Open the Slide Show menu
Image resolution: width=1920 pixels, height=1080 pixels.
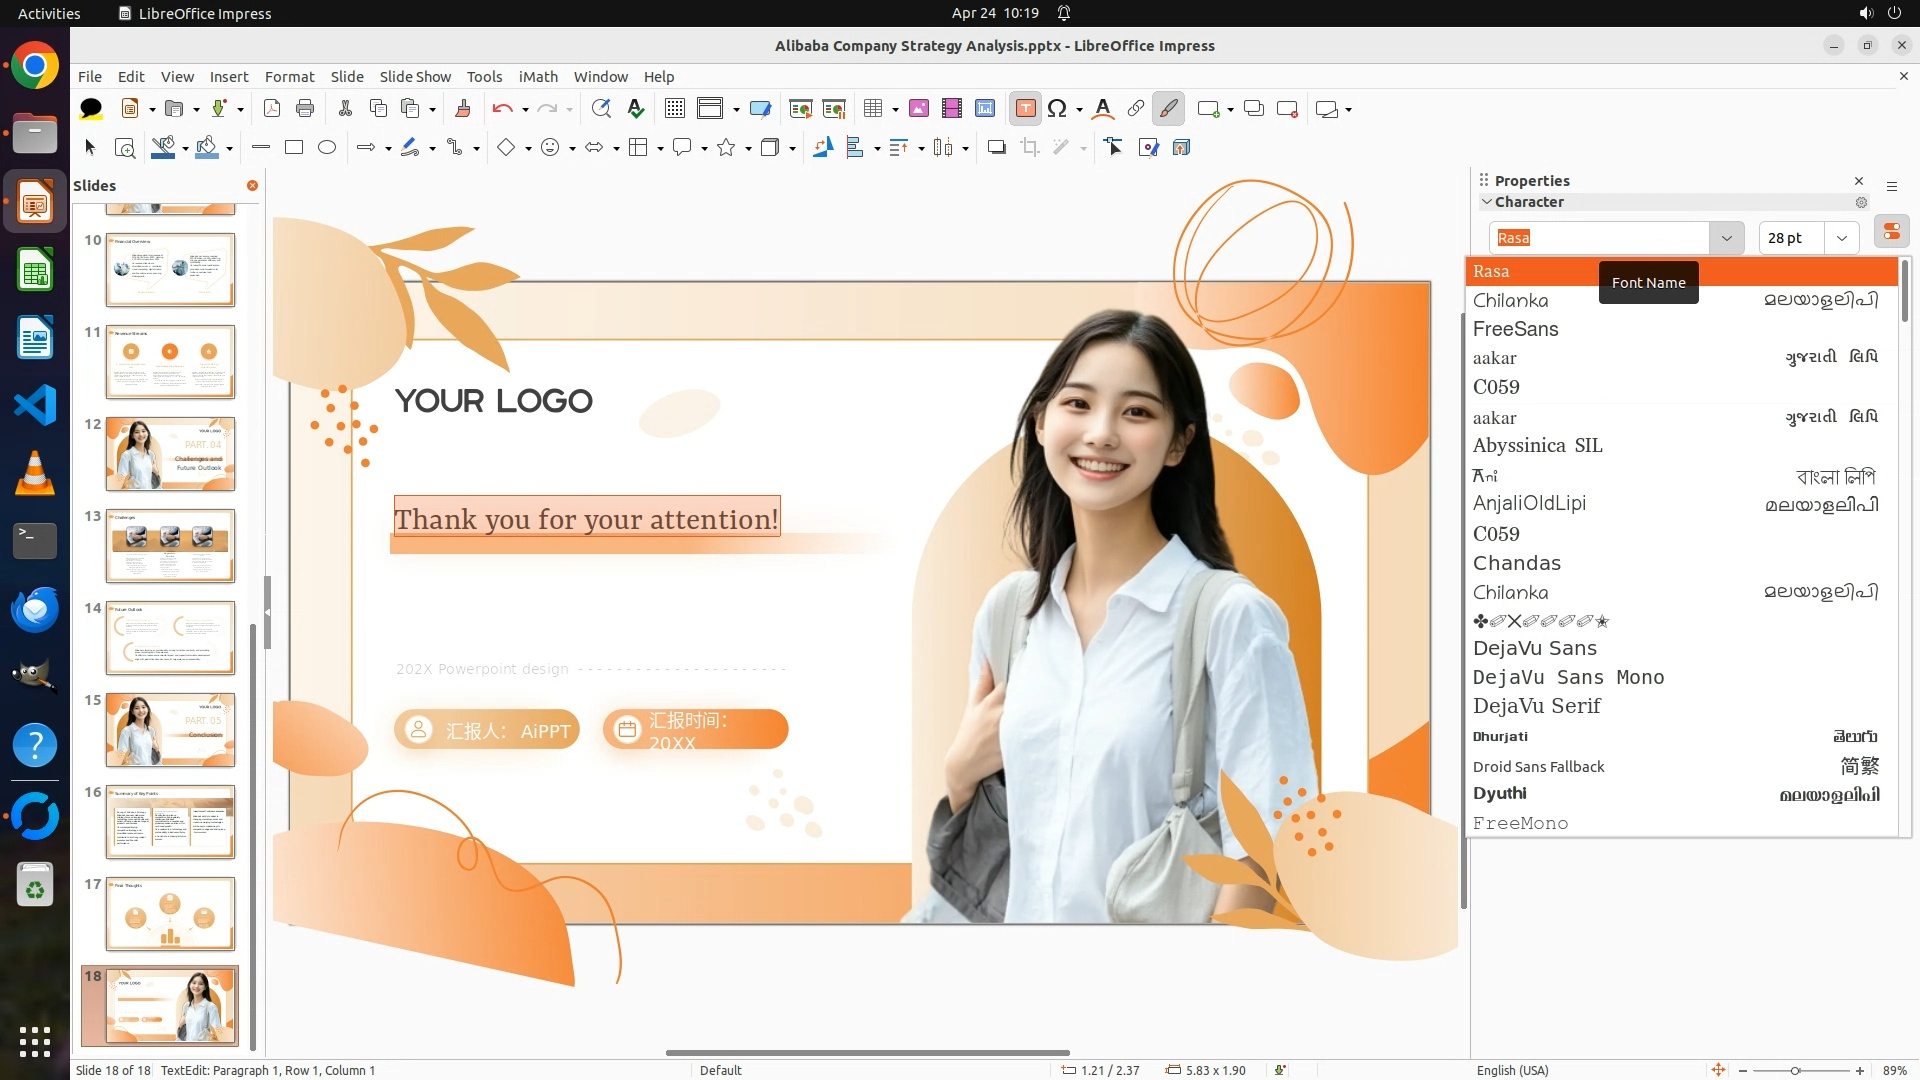pyautogui.click(x=415, y=77)
